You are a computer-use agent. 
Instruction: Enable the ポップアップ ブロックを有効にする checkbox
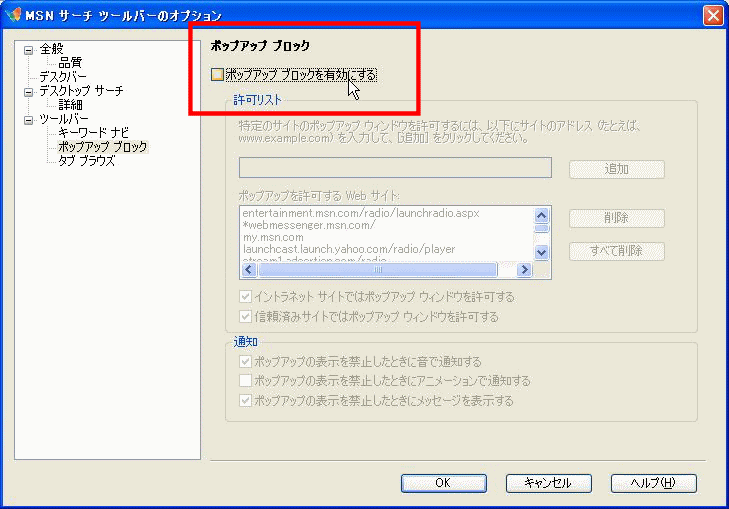(217, 74)
